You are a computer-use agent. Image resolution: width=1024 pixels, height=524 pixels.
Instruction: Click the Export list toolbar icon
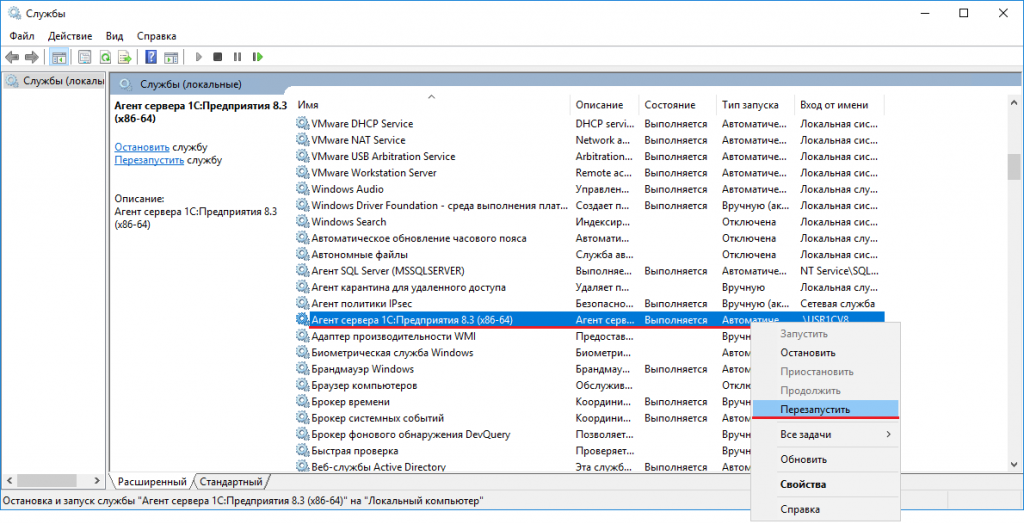(x=125, y=57)
